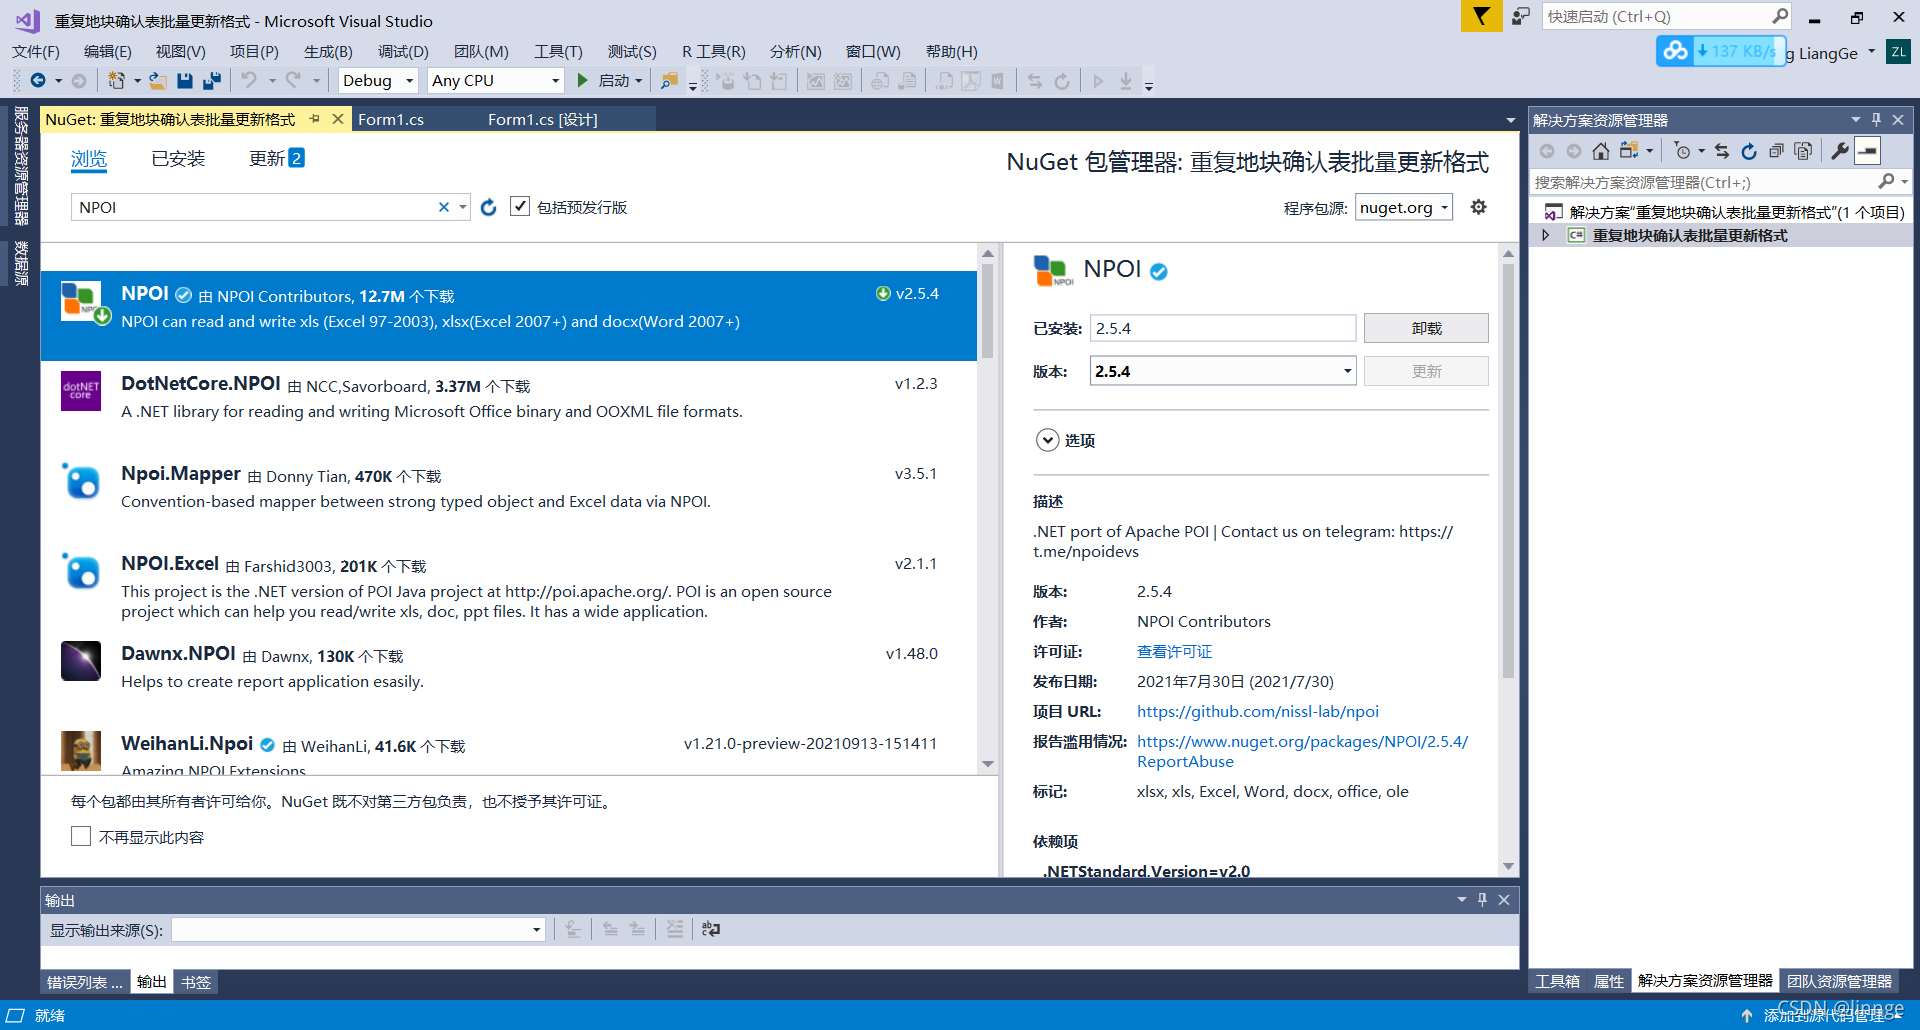
Task: Click the Uninstall (卸载) button
Action: click(x=1426, y=328)
